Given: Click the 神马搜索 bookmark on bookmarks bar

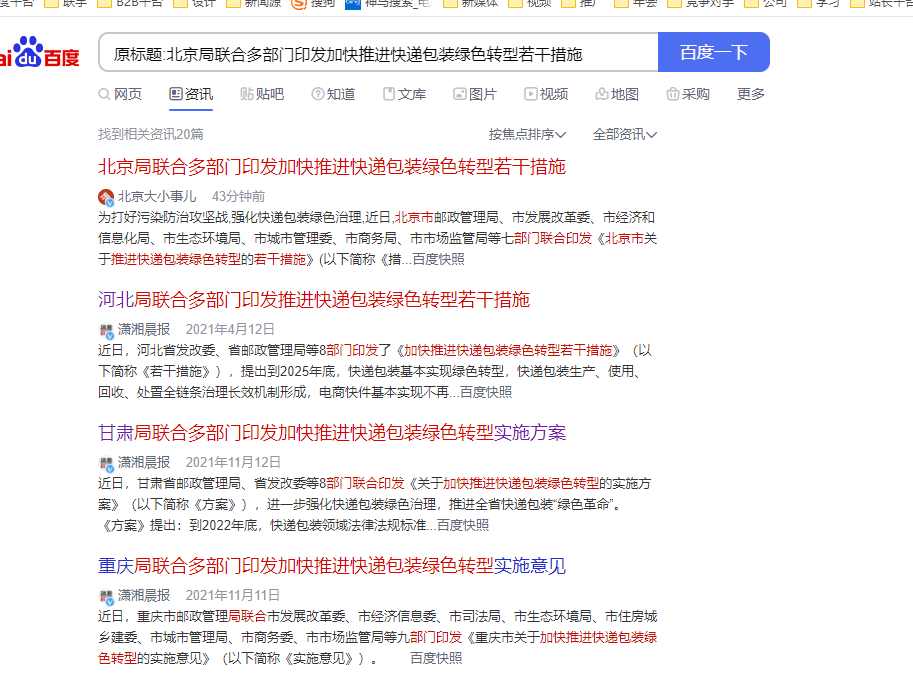Looking at the screenshot, I should coord(352,7).
